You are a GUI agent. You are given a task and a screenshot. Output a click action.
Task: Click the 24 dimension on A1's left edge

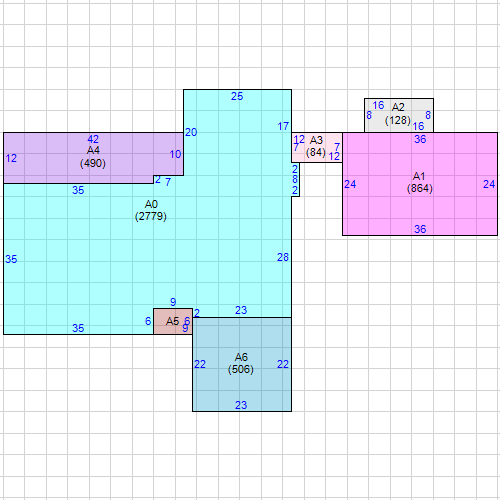click(350, 184)
